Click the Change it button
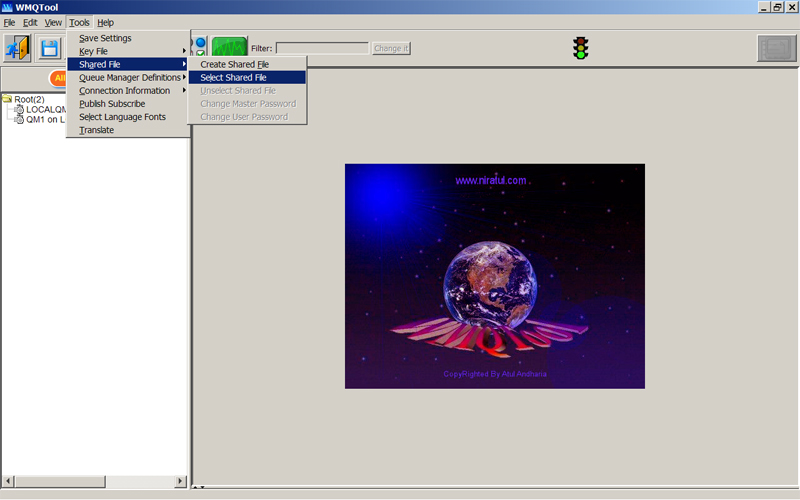800x500 pixels. pyautogui.click(x=391, y=48)
